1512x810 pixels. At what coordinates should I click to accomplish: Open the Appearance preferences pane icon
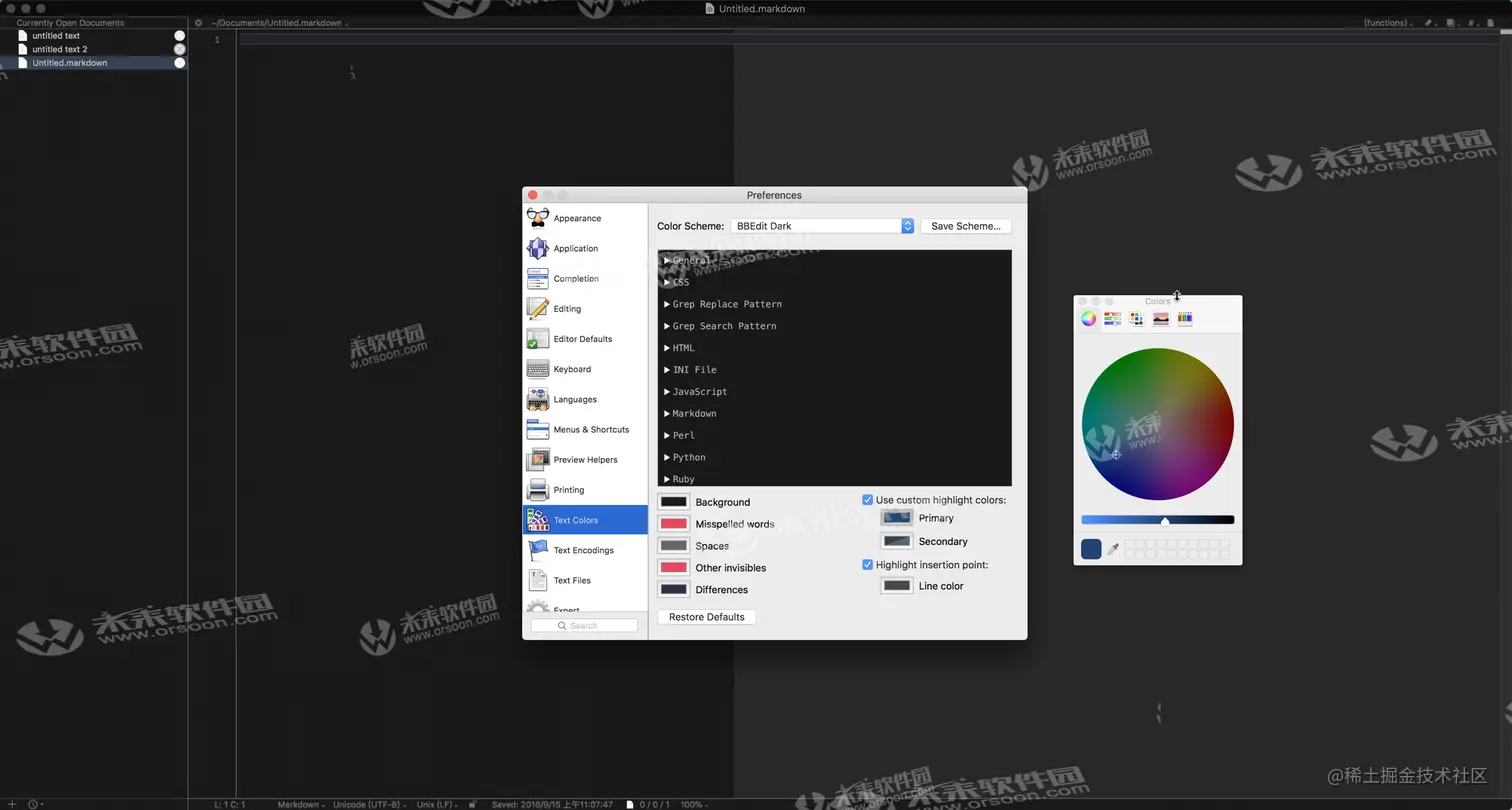click(538, 218)
